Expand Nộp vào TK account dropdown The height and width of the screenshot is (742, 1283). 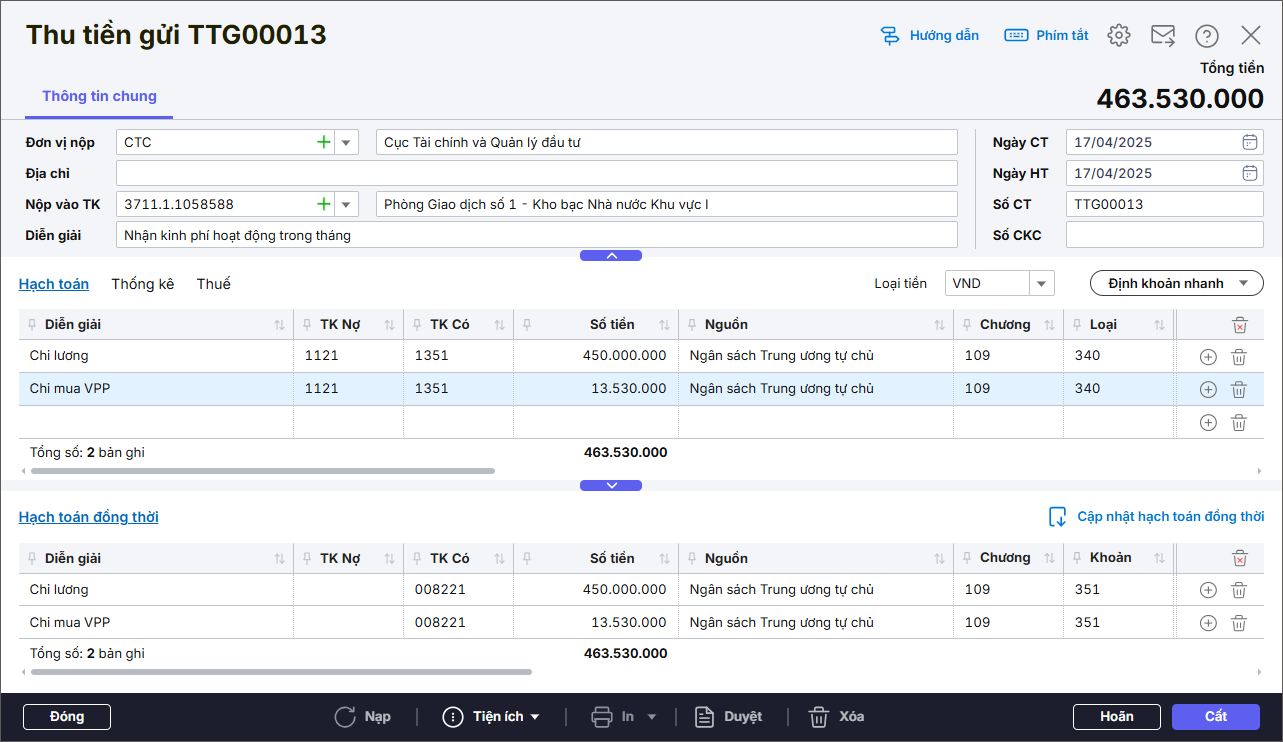[x=346, y=205]
